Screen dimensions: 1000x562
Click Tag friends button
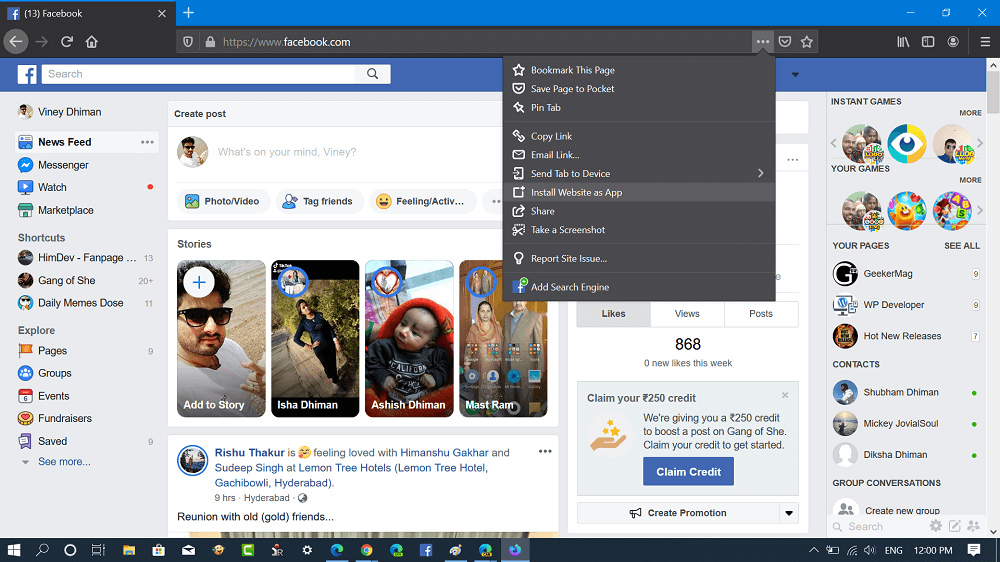click(x=318, y=201)
